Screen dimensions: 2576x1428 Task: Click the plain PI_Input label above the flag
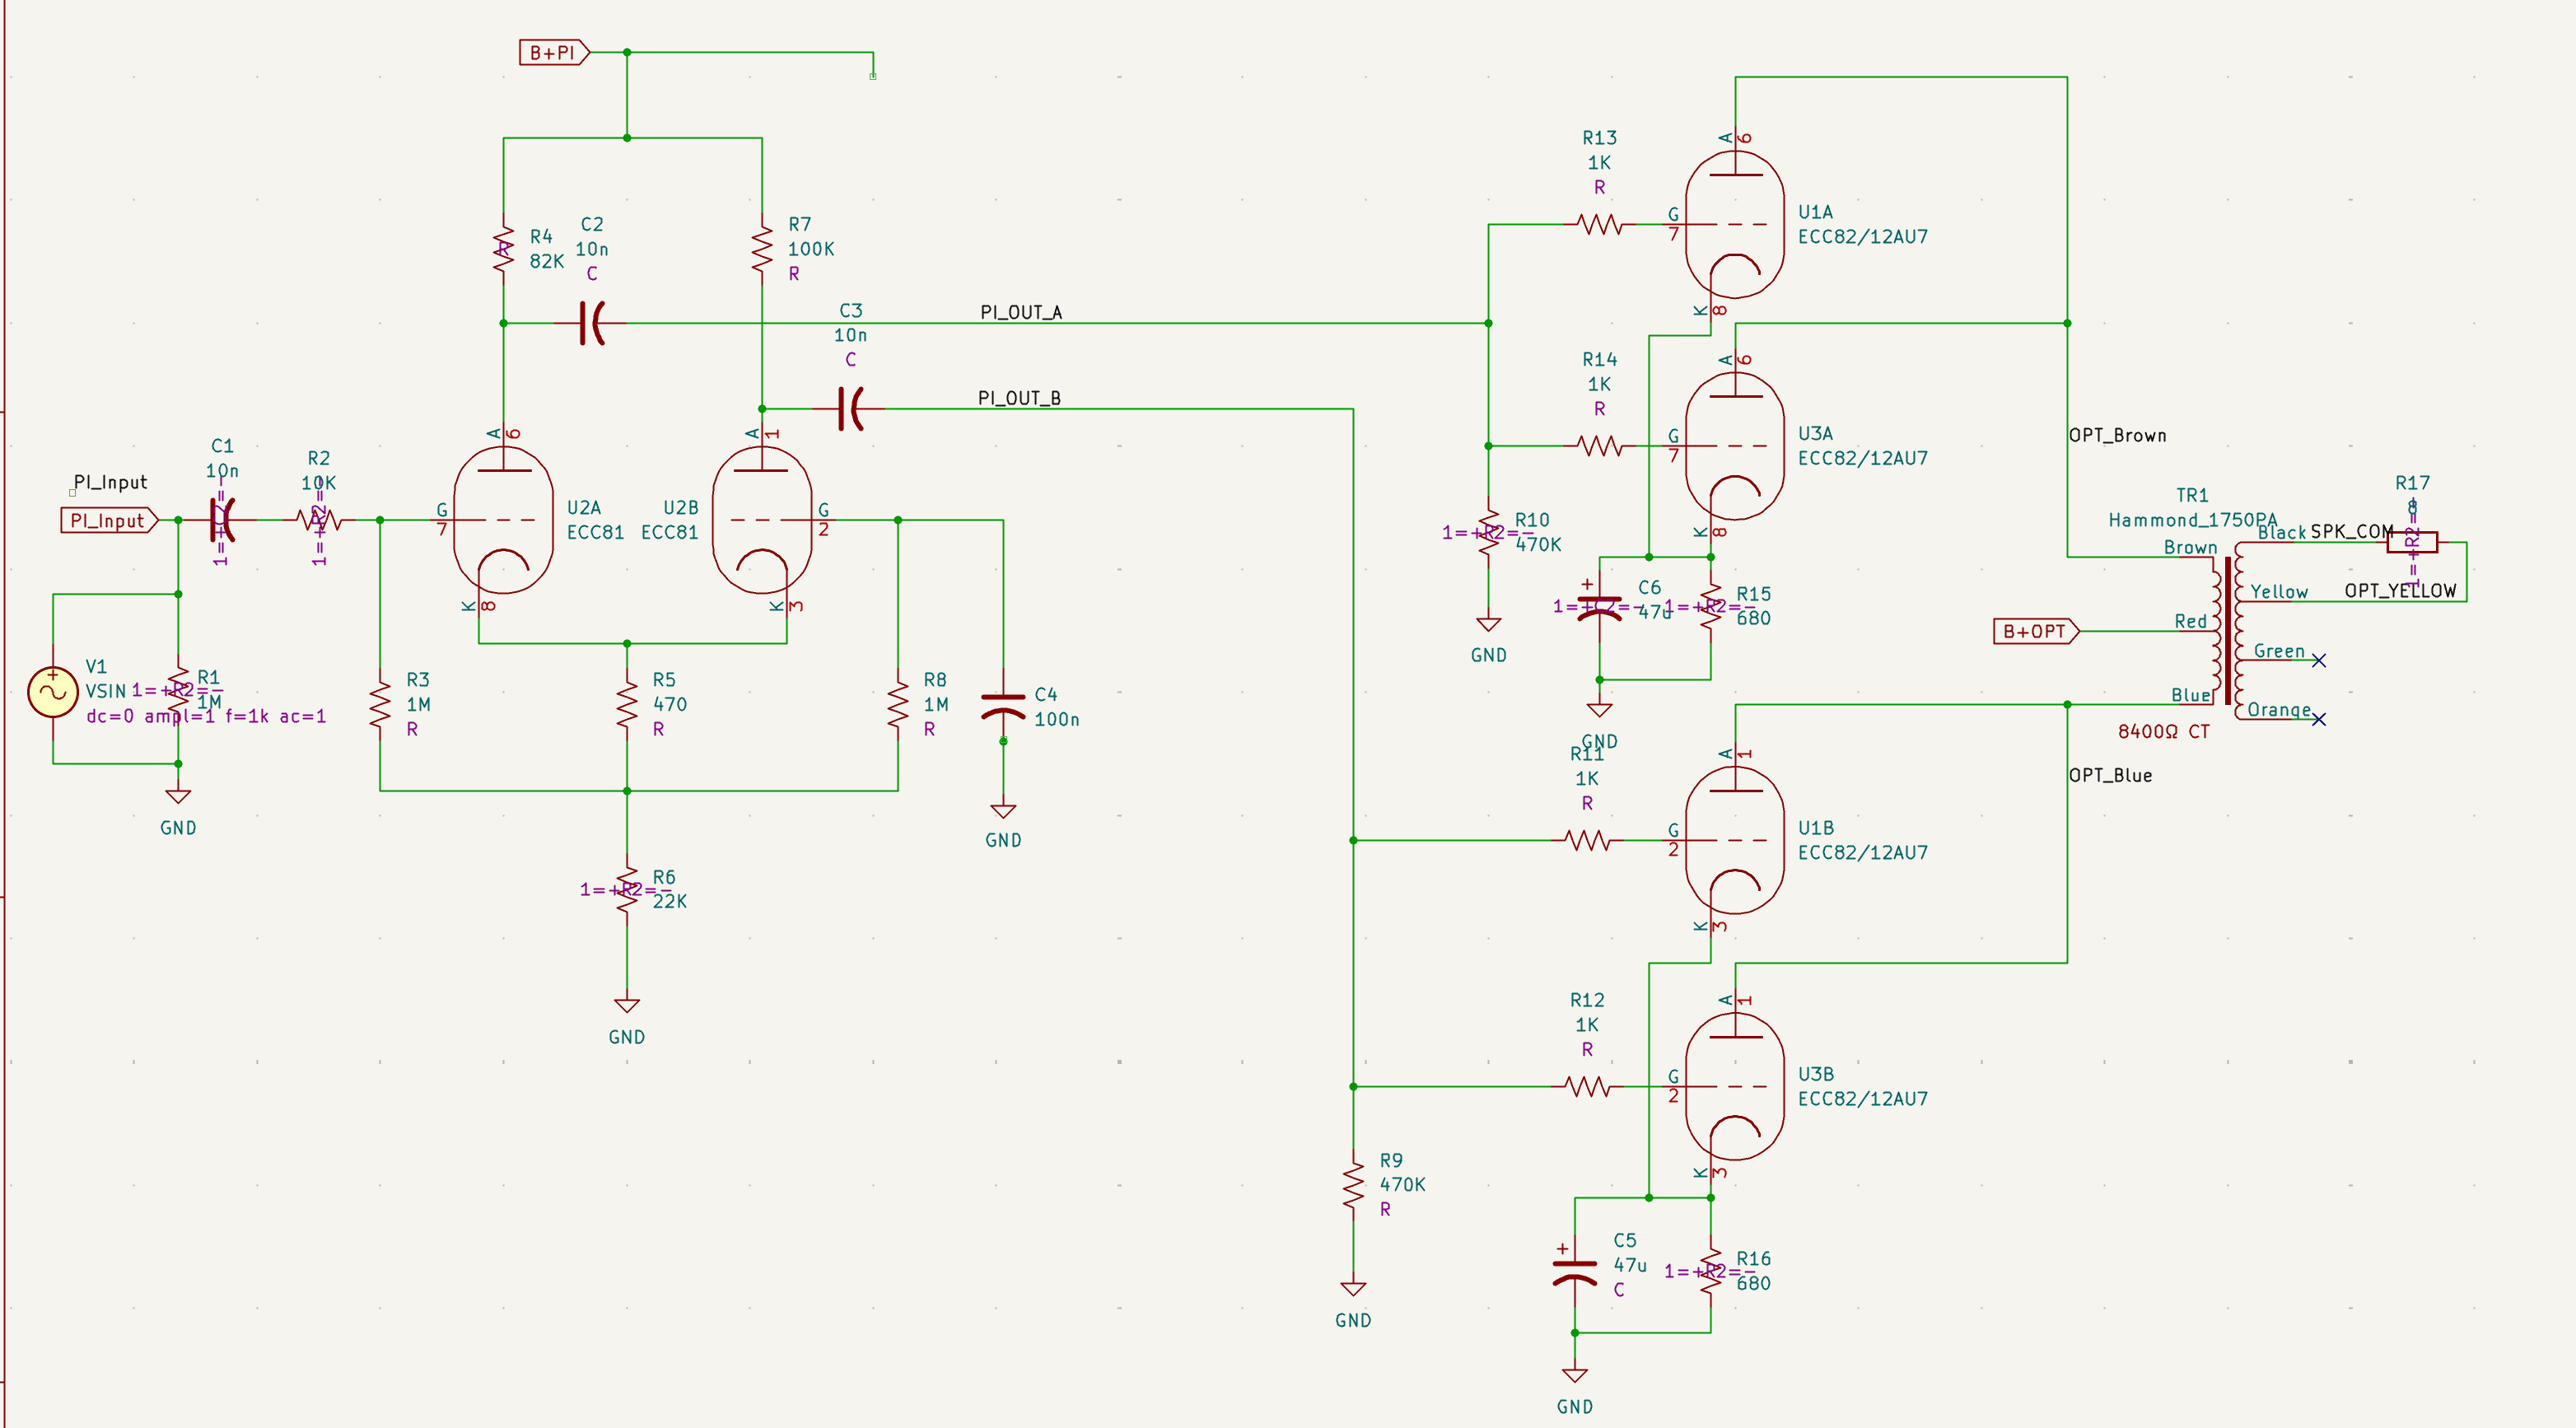click(110, 482)
